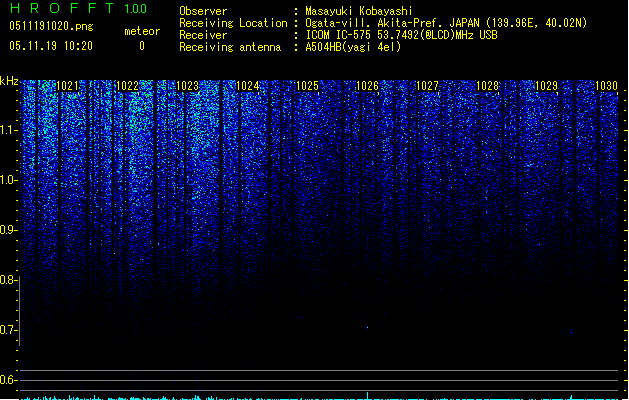
Task: Click the 1027 time marker
Action: pos(428,86)
